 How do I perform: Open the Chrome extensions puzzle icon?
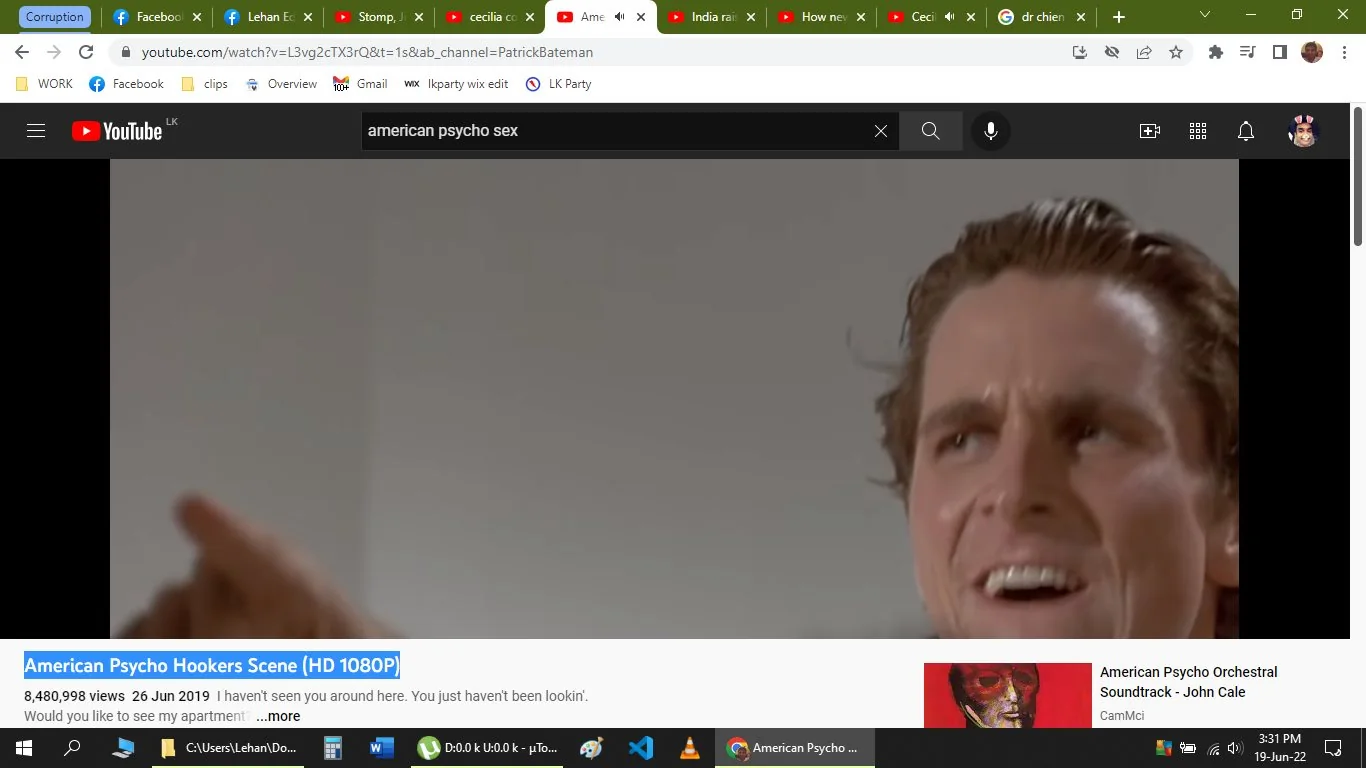(1216, 52)
